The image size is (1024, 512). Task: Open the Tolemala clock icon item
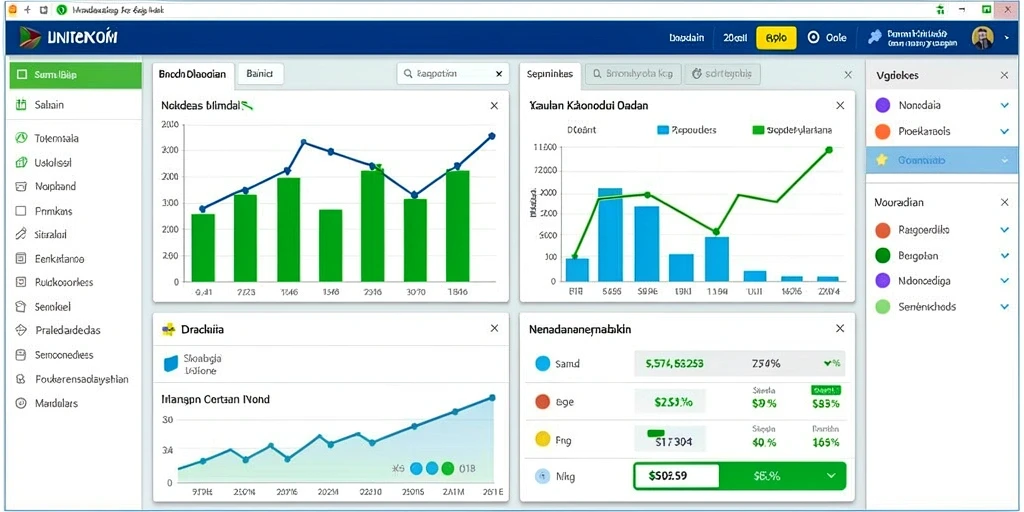coord(21,138)
